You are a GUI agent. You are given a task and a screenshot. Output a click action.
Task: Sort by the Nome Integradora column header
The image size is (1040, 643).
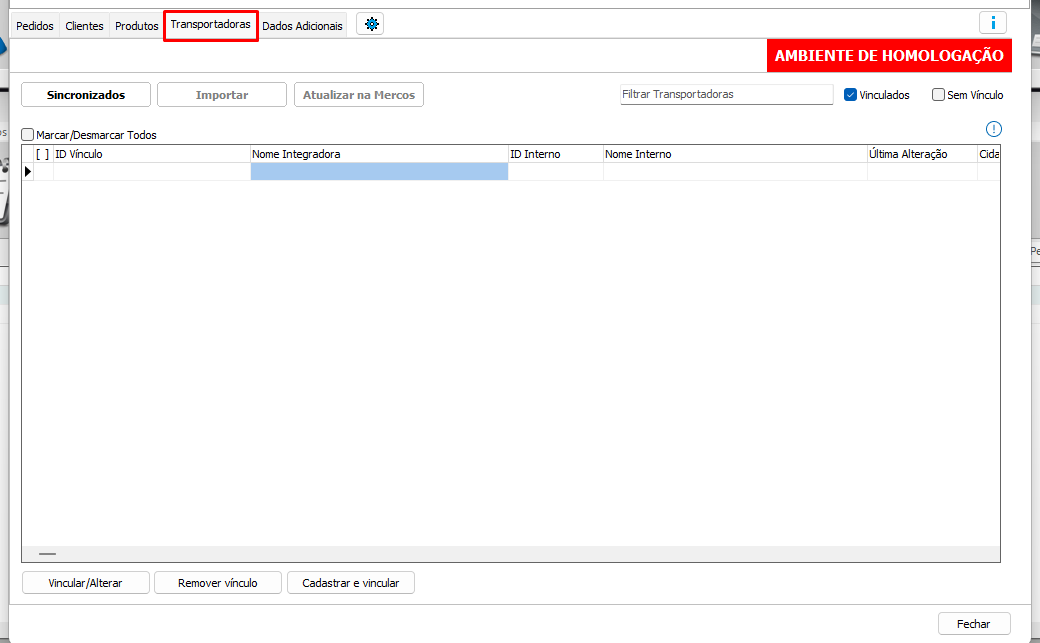[378, 154]
